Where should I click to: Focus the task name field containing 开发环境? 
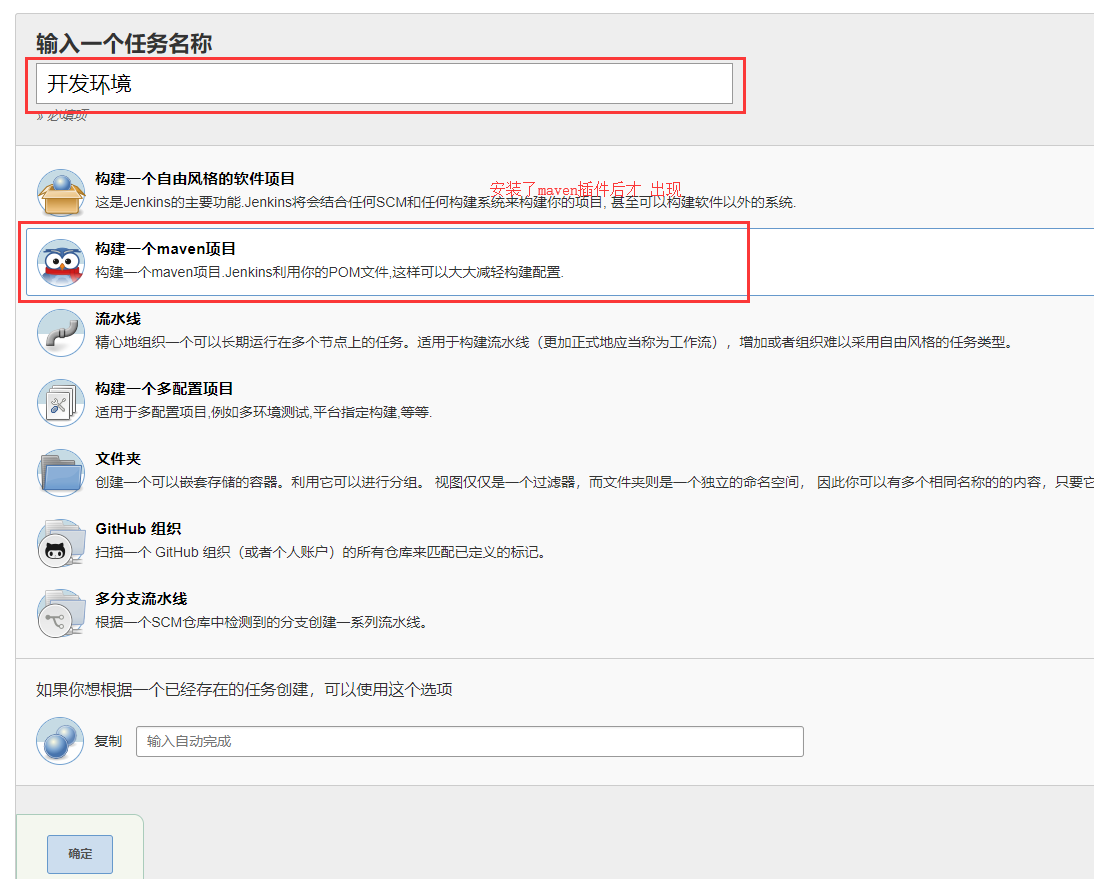[x=384, y=84]
